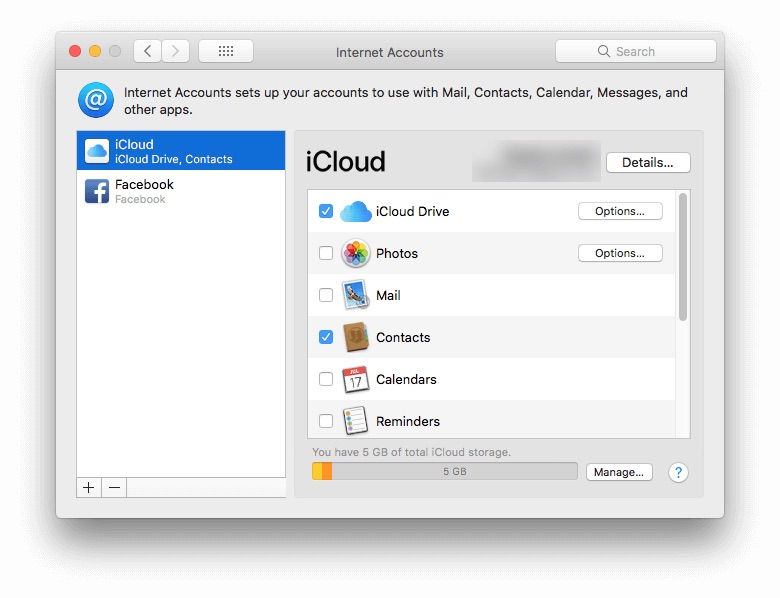780x598 pixels.
Task: Click the Internet Accounts window title
Action: 390,52
